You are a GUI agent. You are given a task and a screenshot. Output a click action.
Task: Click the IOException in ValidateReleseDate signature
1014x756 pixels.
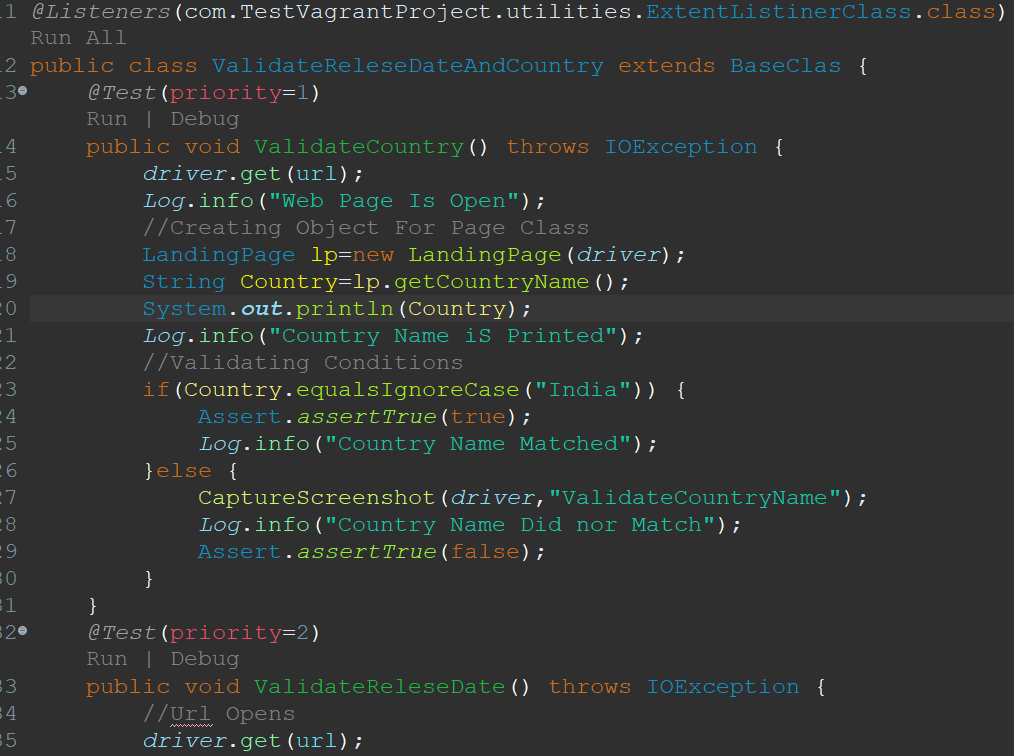pyautogui.click(x=723, y=687)
